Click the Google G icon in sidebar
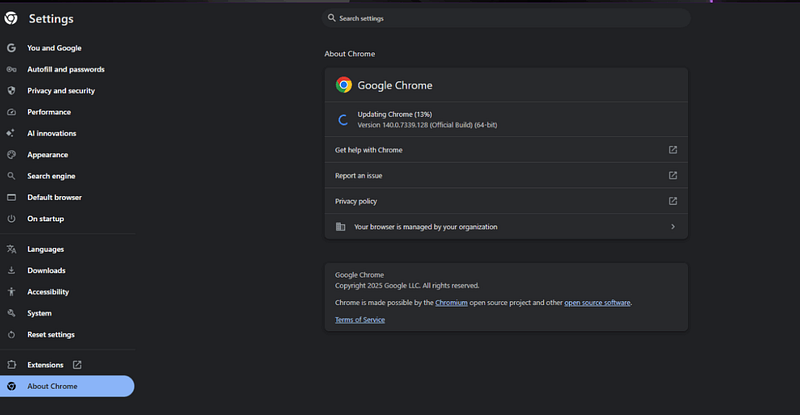This screenshot has height=415, width=800. click(11, 48)
